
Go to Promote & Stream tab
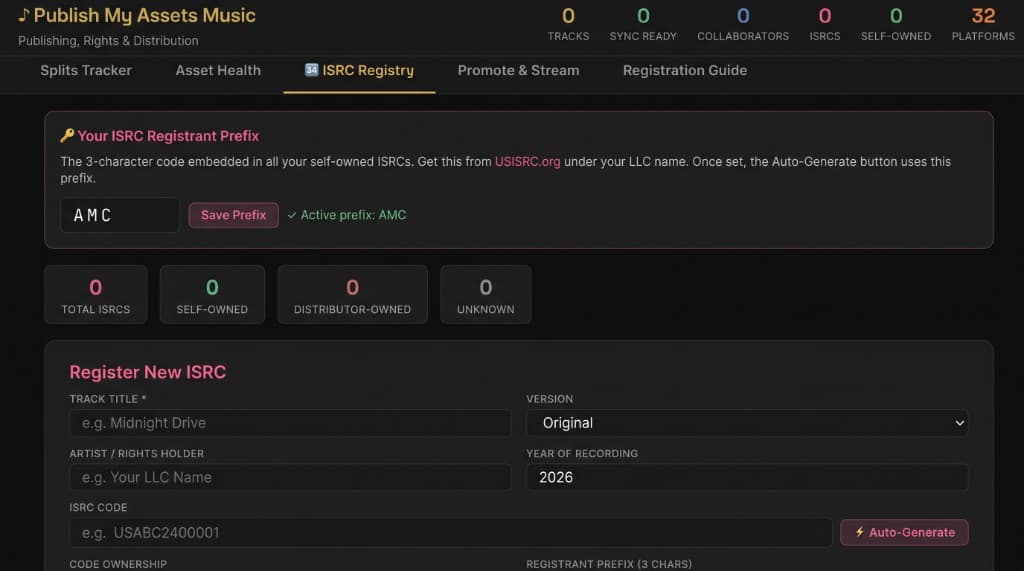519,71
